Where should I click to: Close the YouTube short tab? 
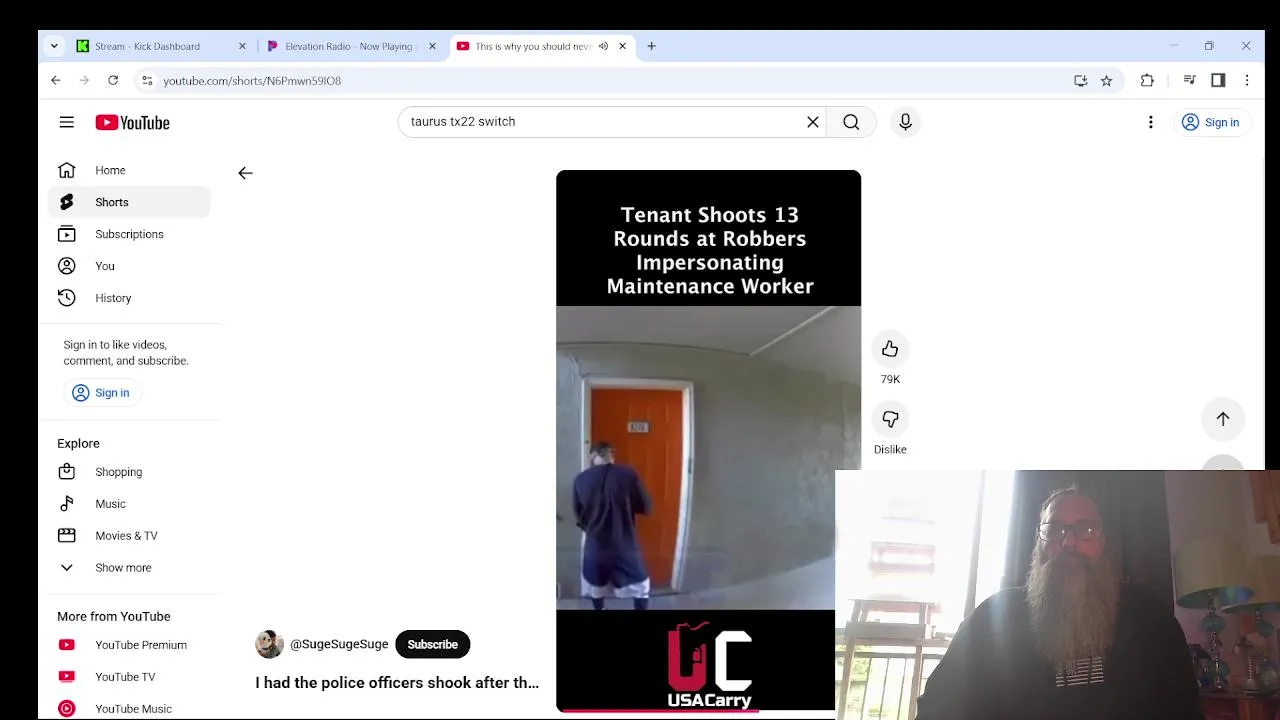point(622,46)
